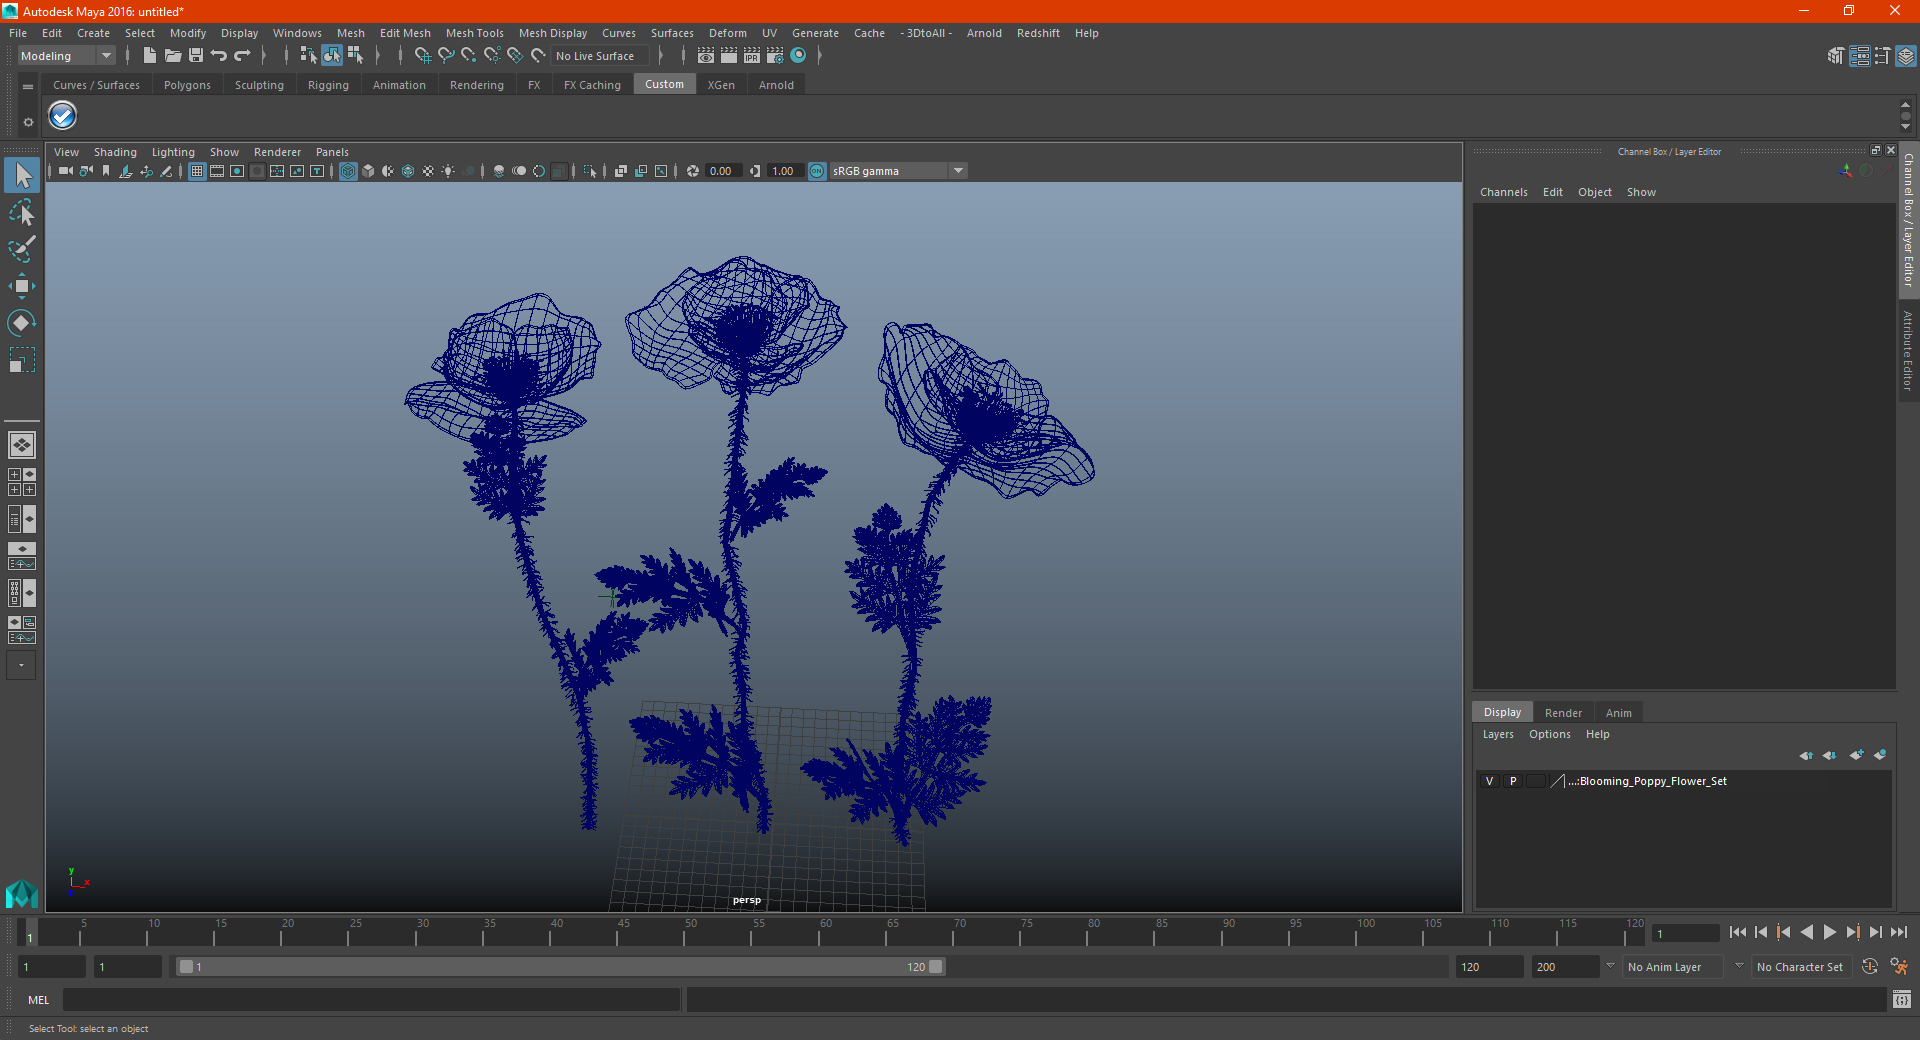Select by object type mode
Image resolution: width=1920 pixels, height=1040 pixels.
pyautogui.click(x=332, y=56)
